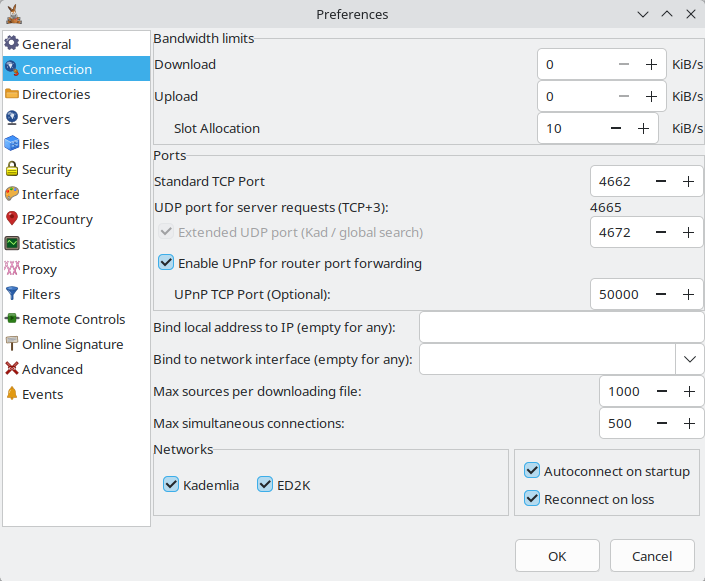The height and width of the screenshot is (581, 705).
Task: Click the Bind local address to IP field
Action: click(x=562, y=327)
